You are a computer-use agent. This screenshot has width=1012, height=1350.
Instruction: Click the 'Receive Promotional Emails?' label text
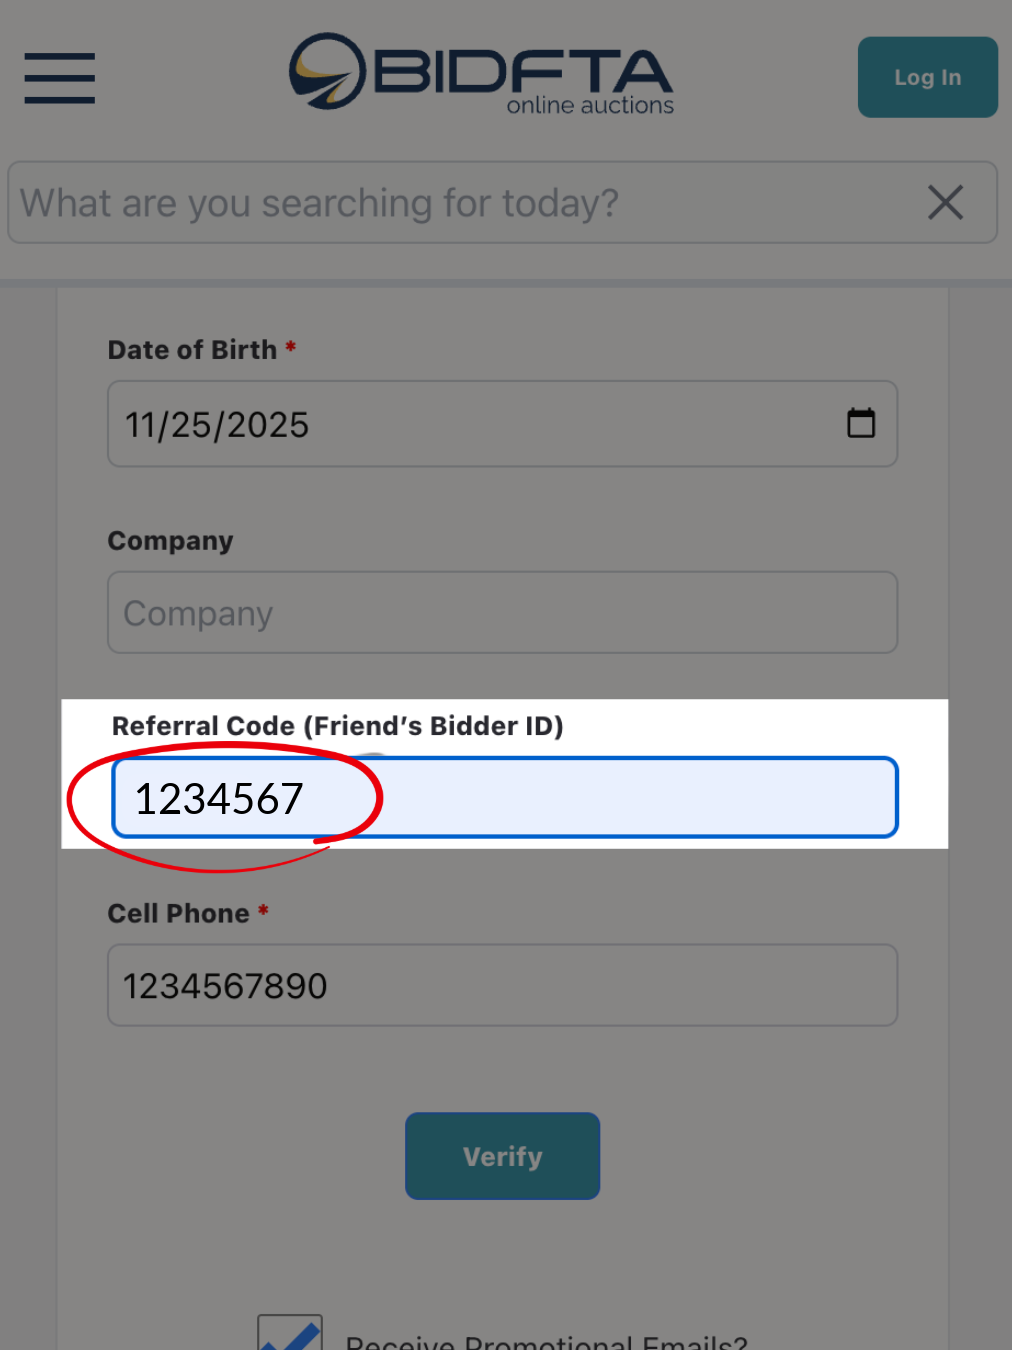[546, 1340]
